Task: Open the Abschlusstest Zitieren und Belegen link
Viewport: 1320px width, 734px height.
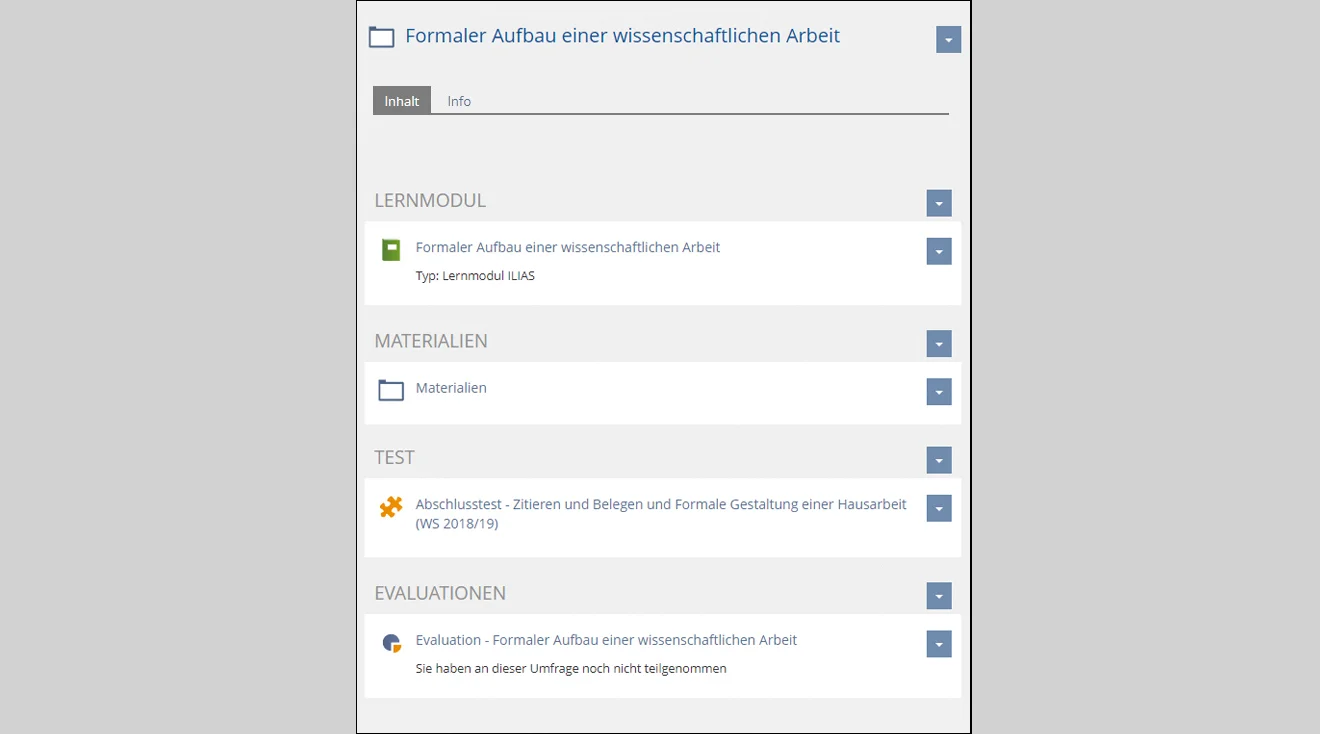Action: tap(661, 504)
